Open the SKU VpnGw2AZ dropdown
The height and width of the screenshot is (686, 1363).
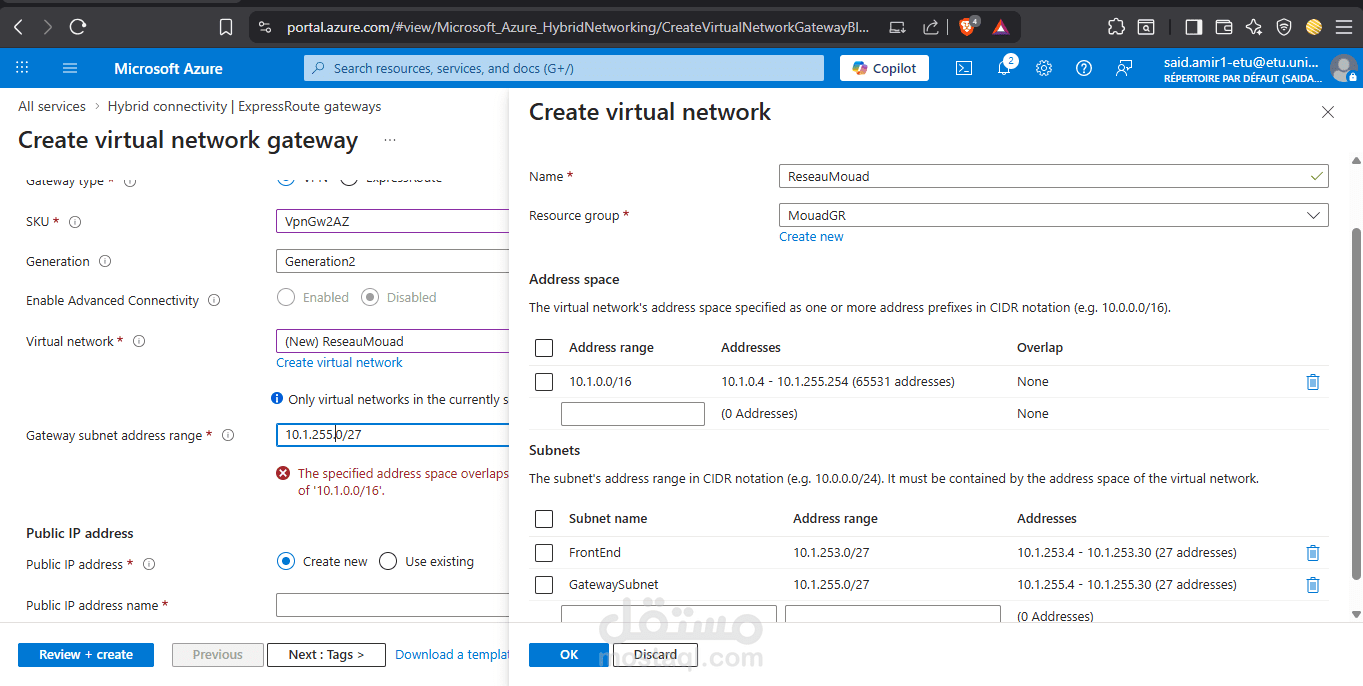coord(393,222)
